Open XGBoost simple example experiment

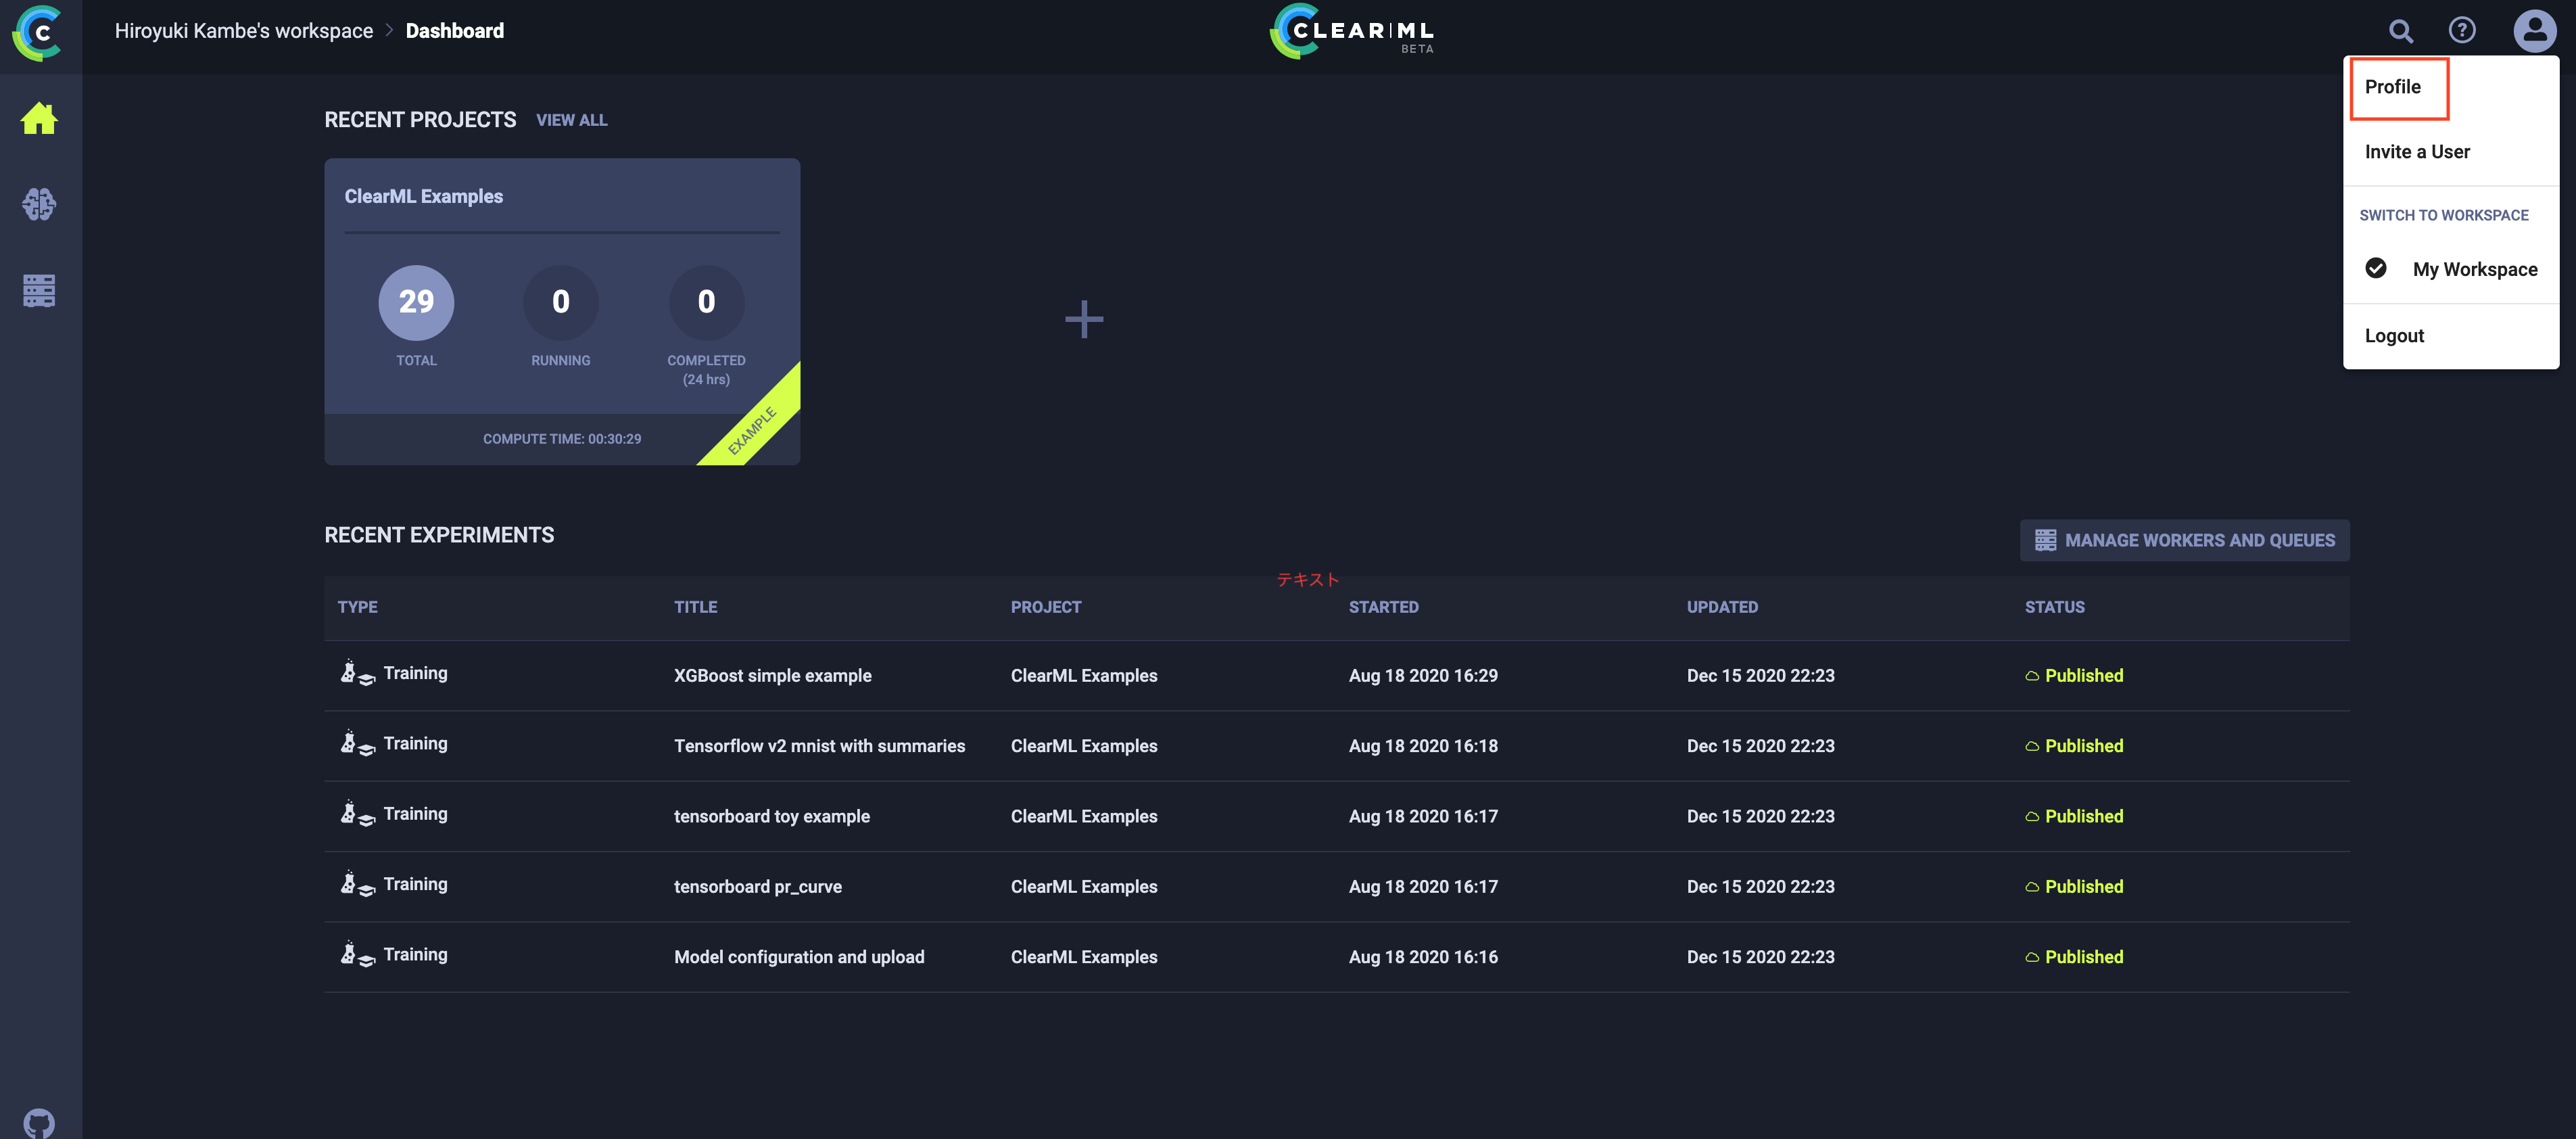point(772,676)
